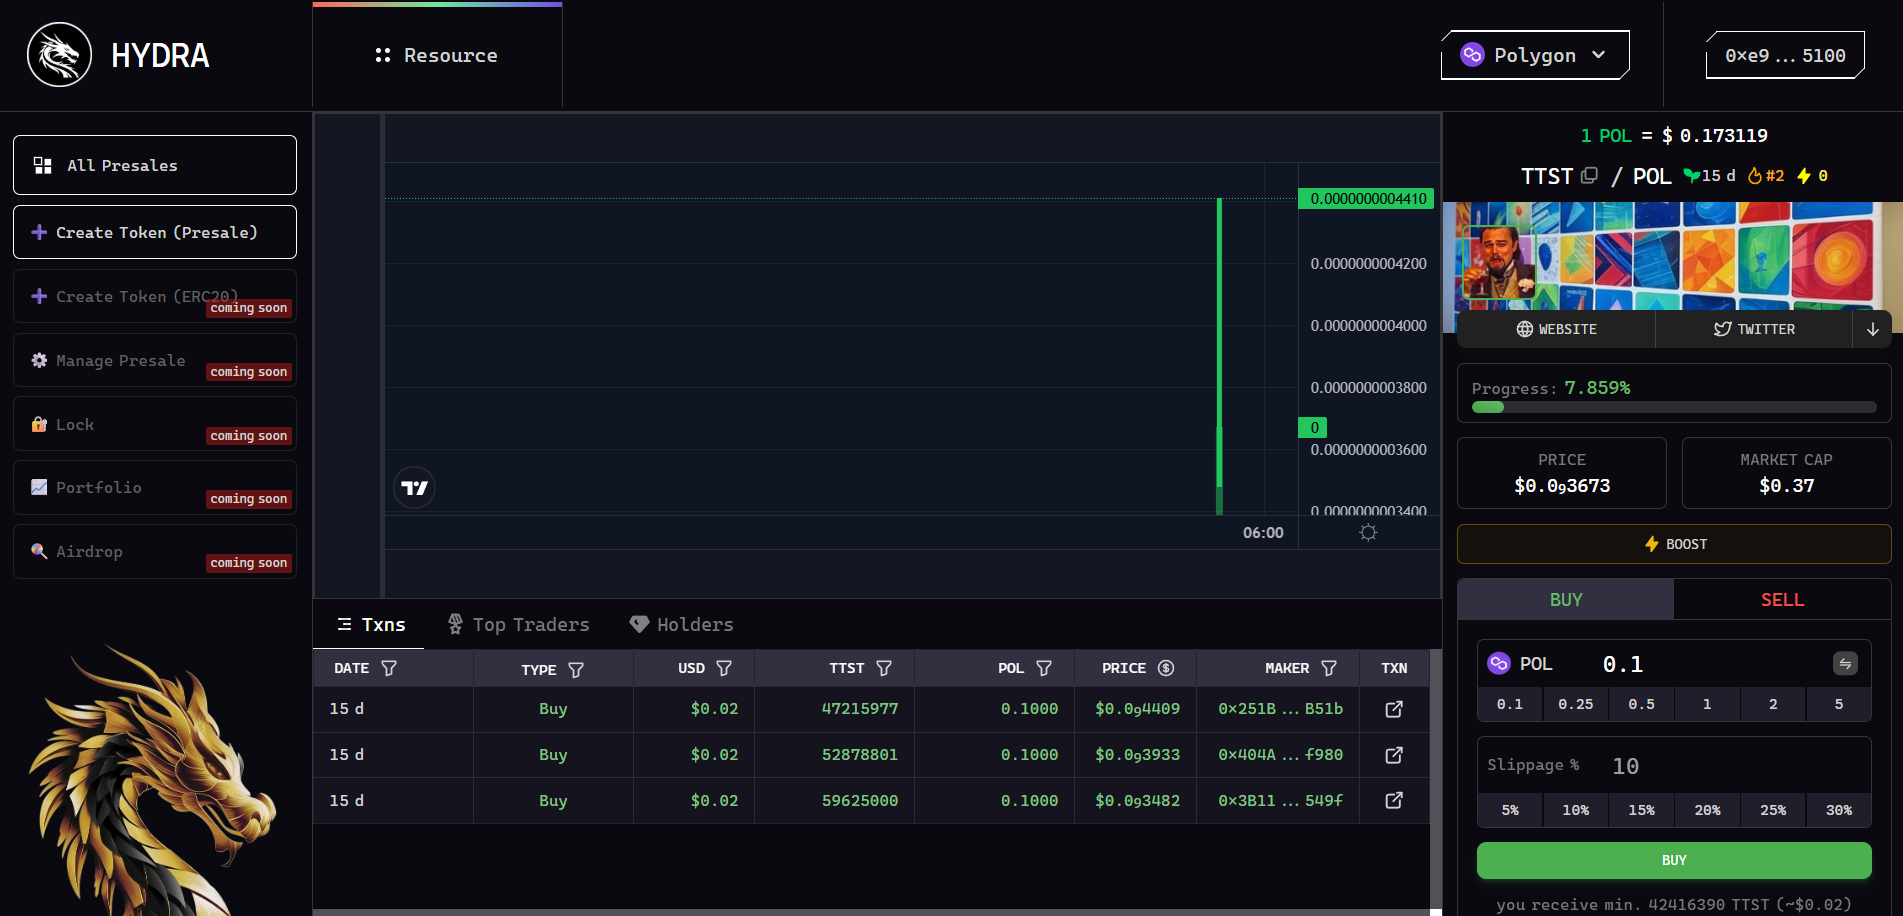Filter transactions by USD column
Screen dimensions: 1903x916
pyautogui.click(x=724, y=668)
